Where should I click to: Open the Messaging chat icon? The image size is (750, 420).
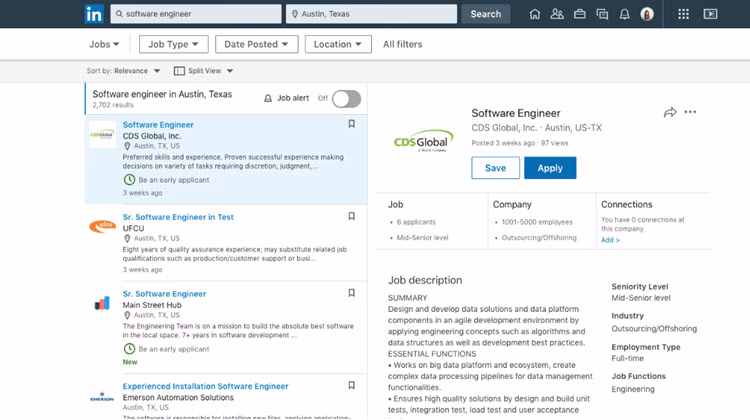(602, 14)
